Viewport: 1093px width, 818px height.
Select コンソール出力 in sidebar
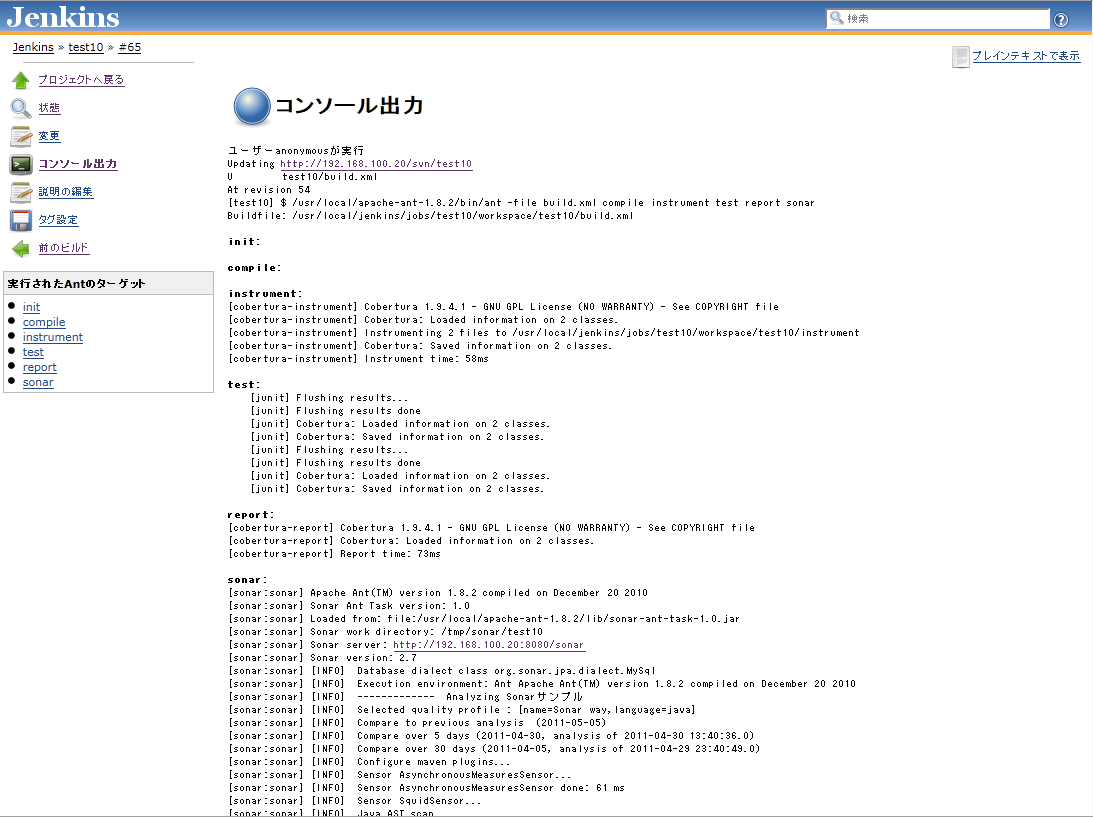pyautogui.click(x=78, y=164)
